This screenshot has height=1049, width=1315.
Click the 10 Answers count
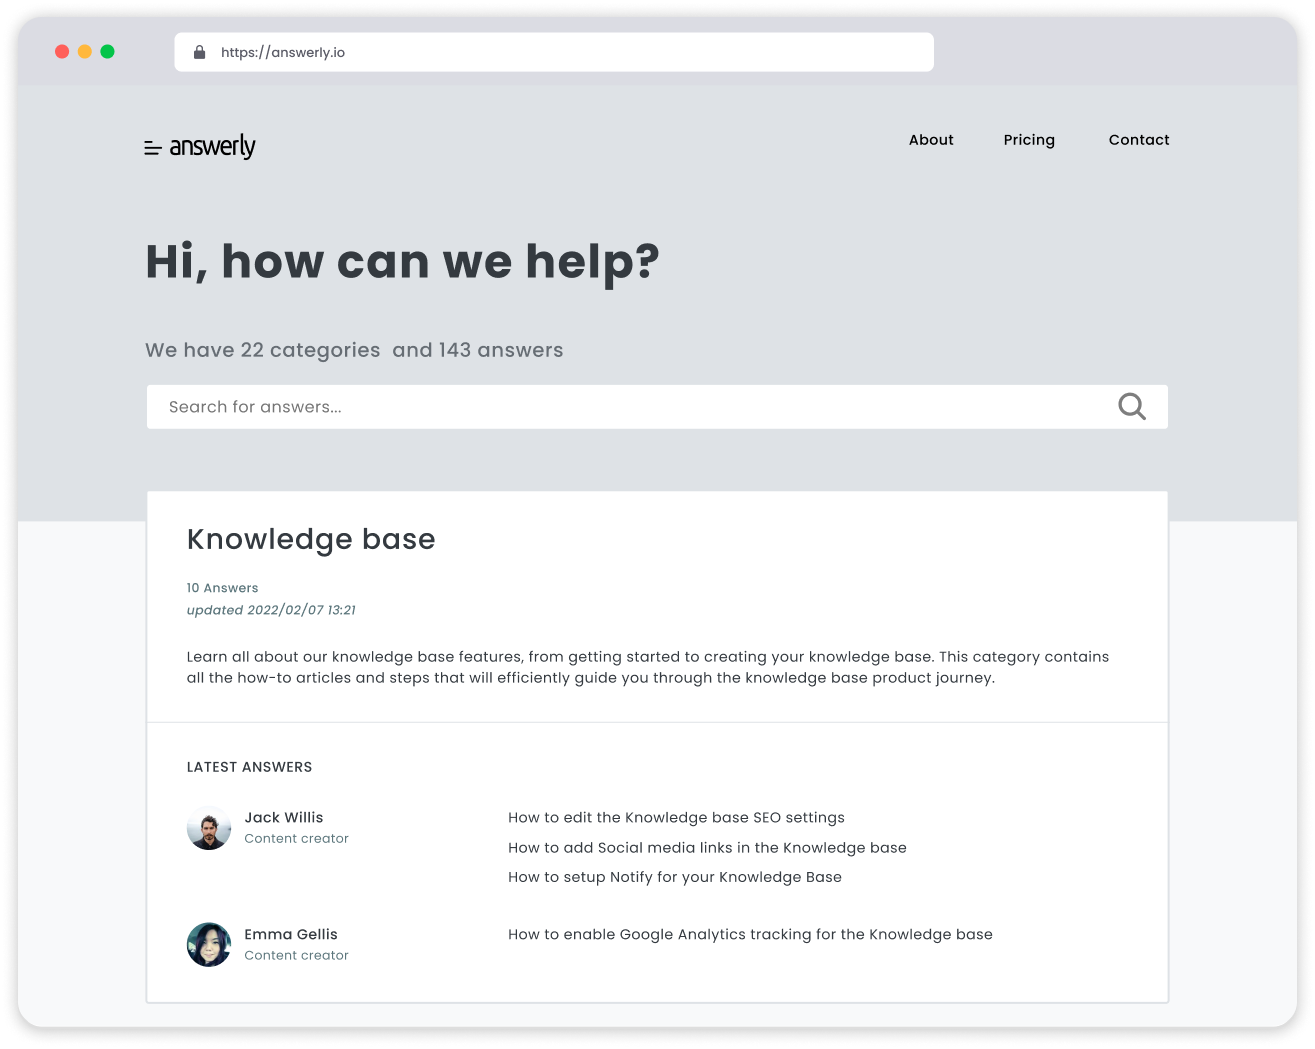coord(222,588)
